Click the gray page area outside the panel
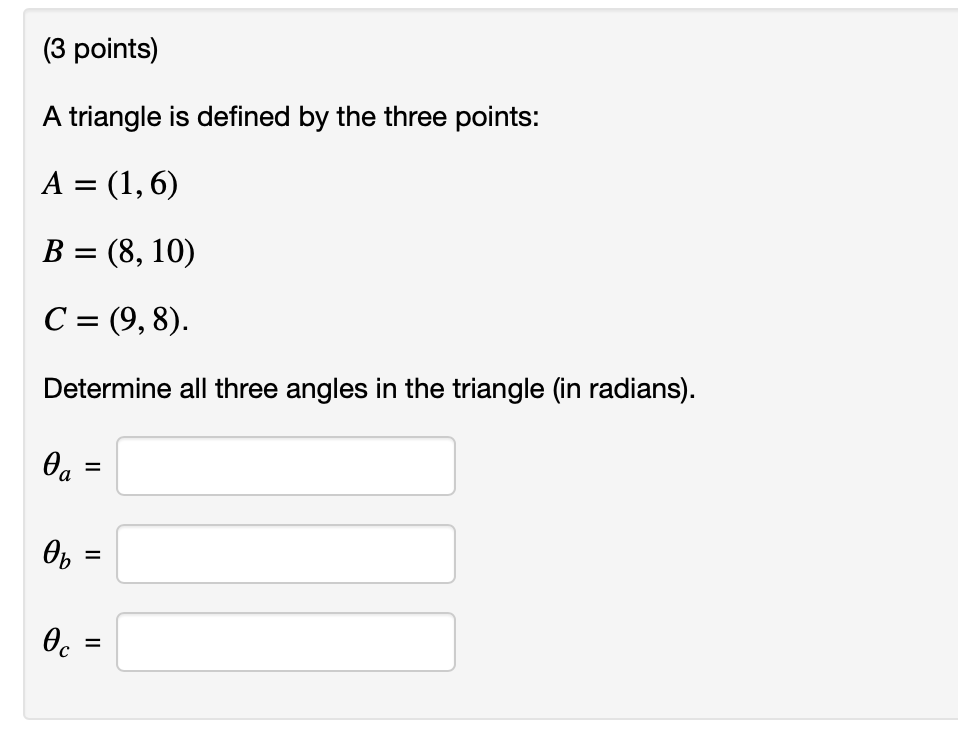 point(12,400)
